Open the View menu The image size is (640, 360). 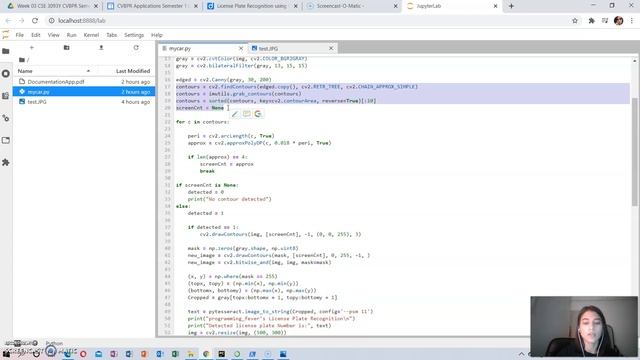[53, 35]
